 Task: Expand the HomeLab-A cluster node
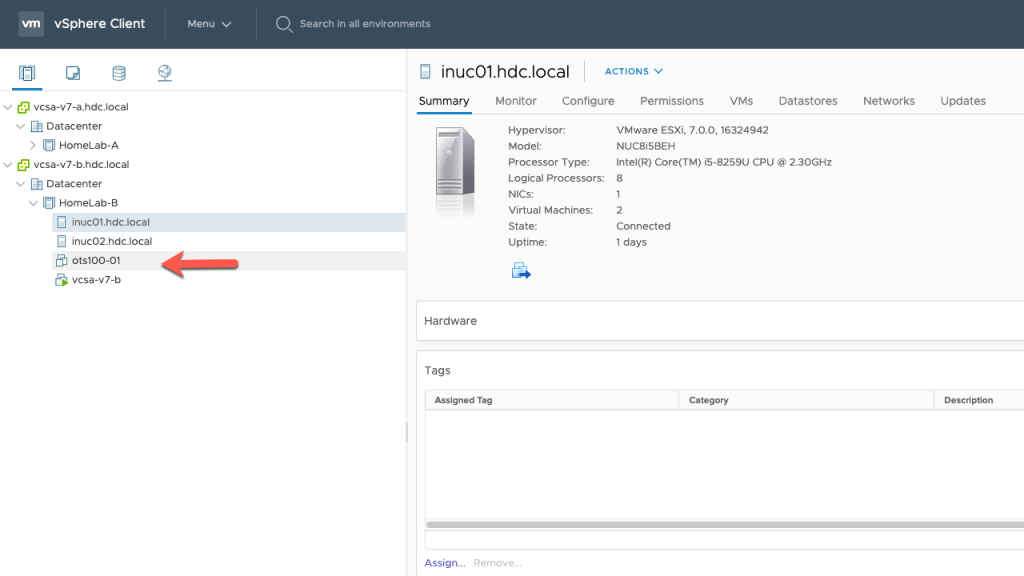click(x=33, y=145)
